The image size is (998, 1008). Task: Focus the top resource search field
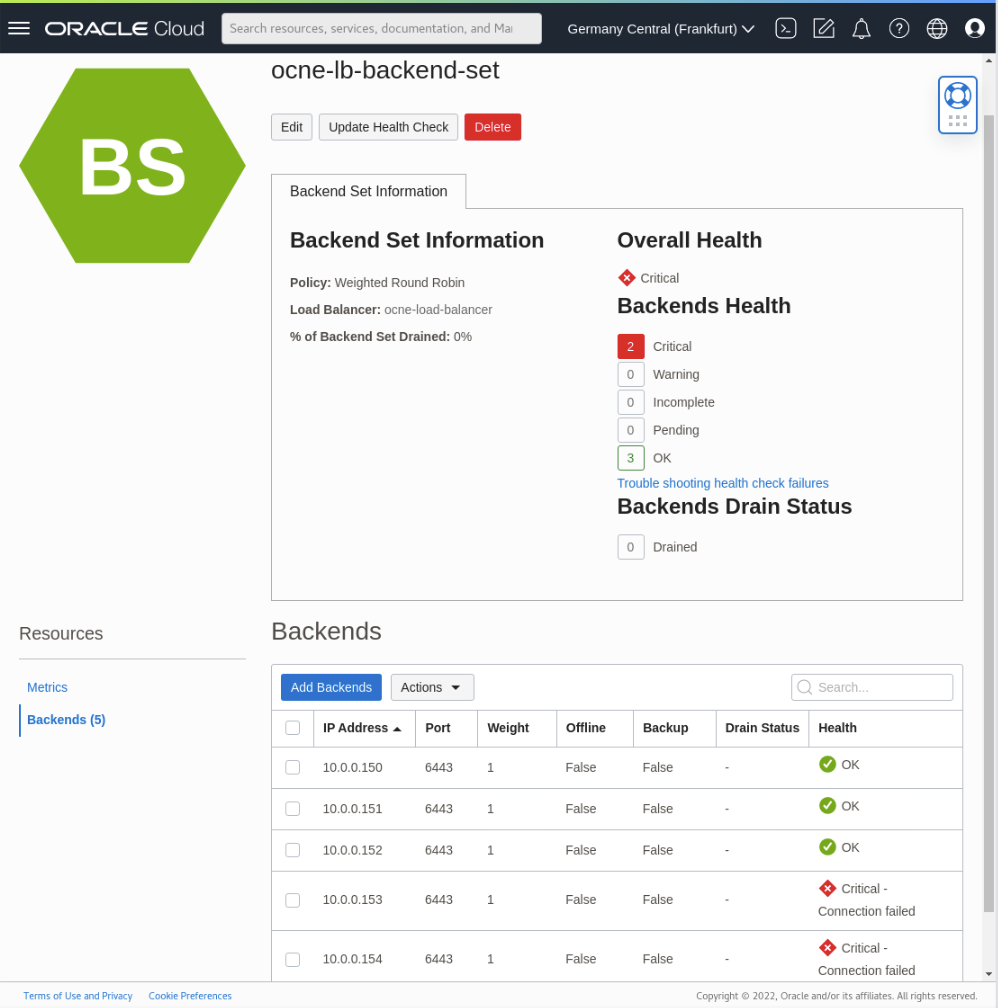pos(381,28)
